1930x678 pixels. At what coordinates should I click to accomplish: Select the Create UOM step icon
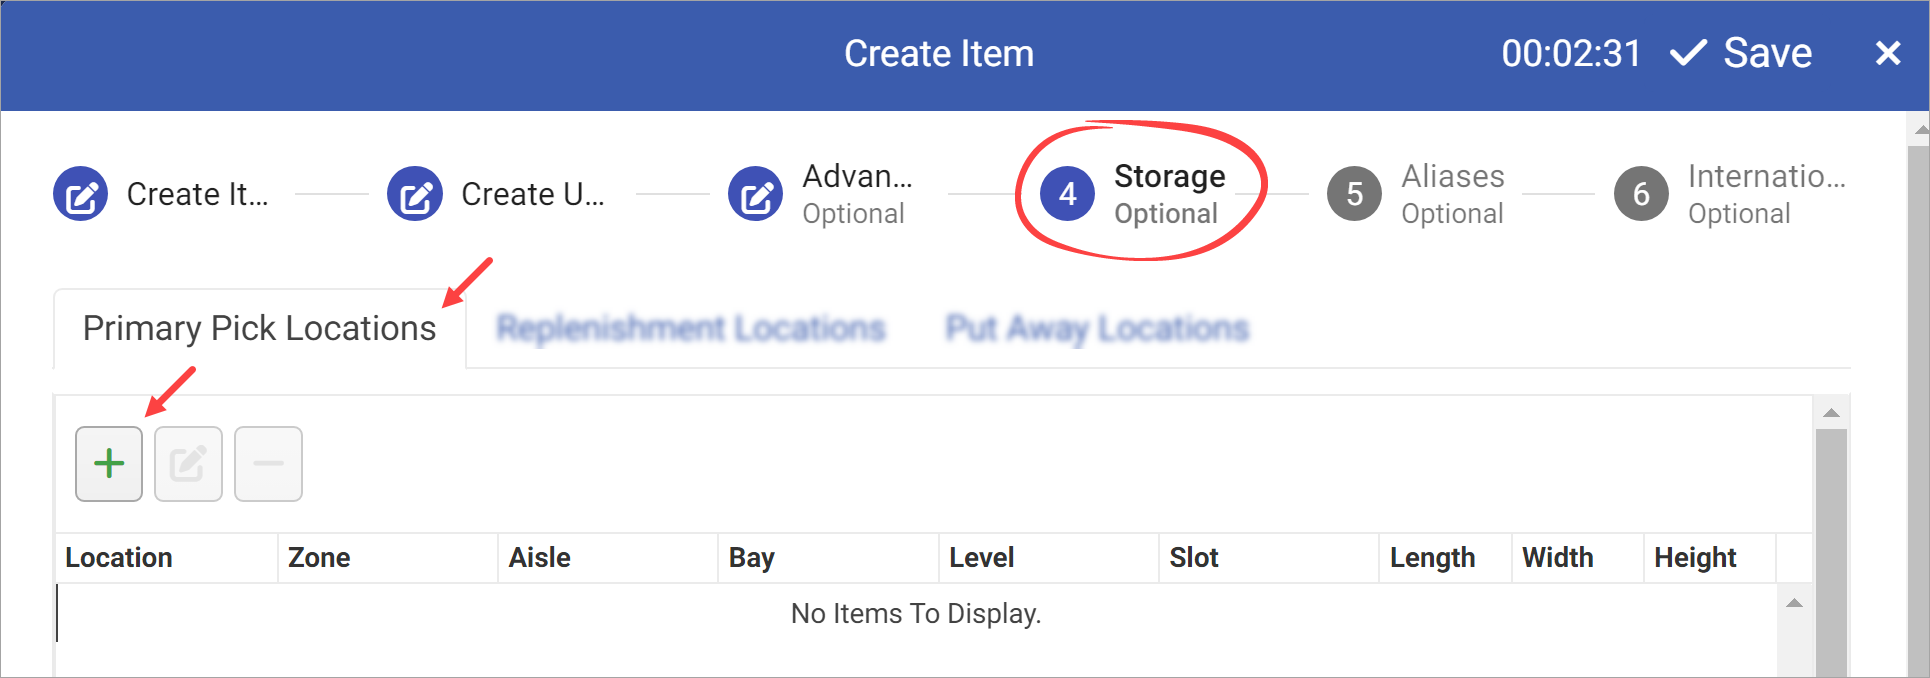click(415, 193)
